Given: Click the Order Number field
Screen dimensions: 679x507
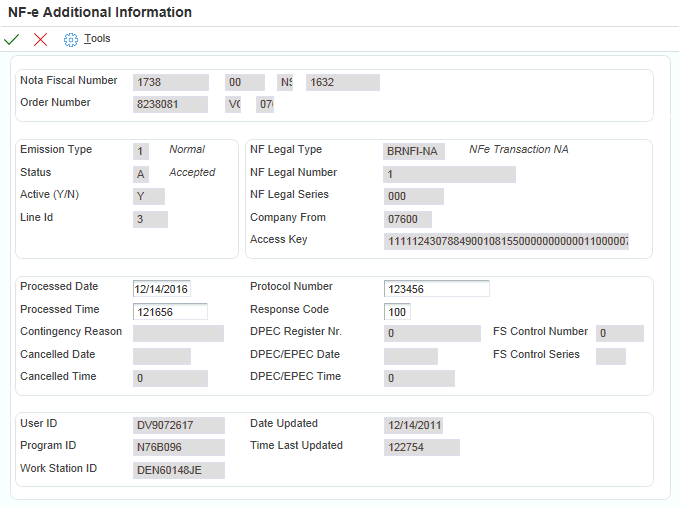Looking at the screenshot, I should pos(170,104).
